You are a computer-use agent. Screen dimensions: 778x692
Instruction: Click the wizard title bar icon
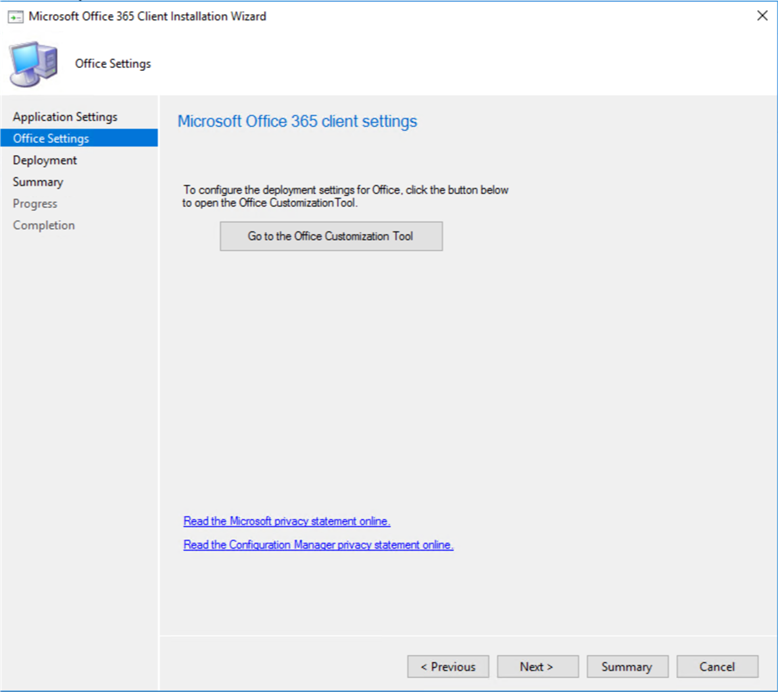tap(15, 17)
